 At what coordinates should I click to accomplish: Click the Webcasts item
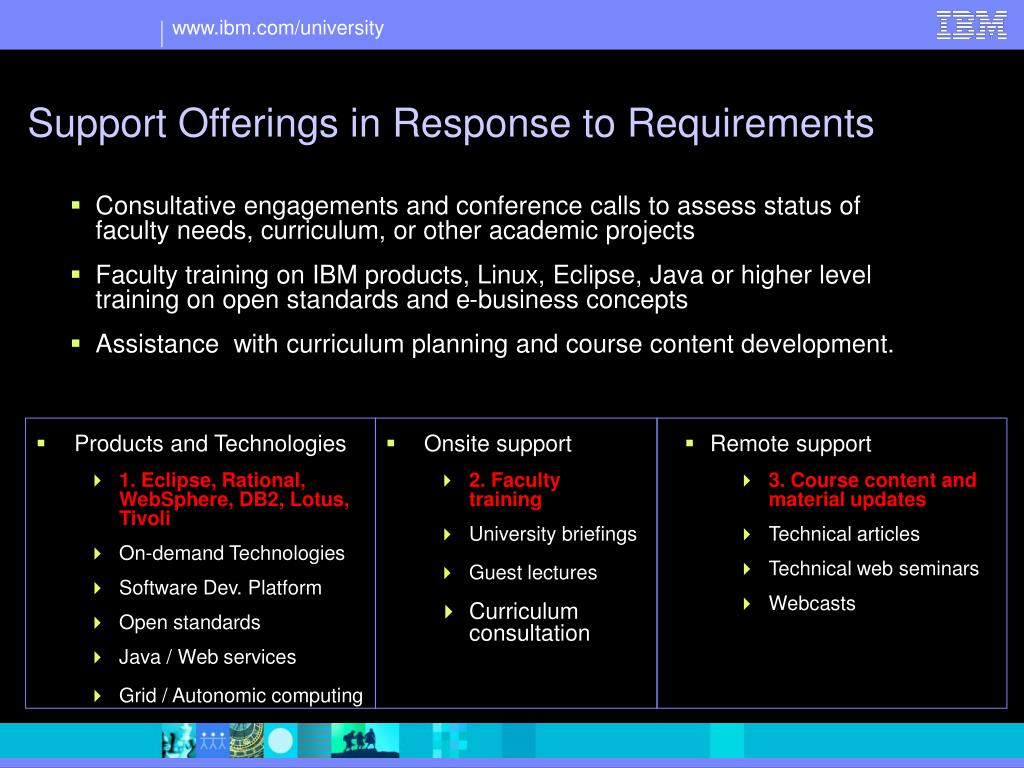click(x=812, y=603)
